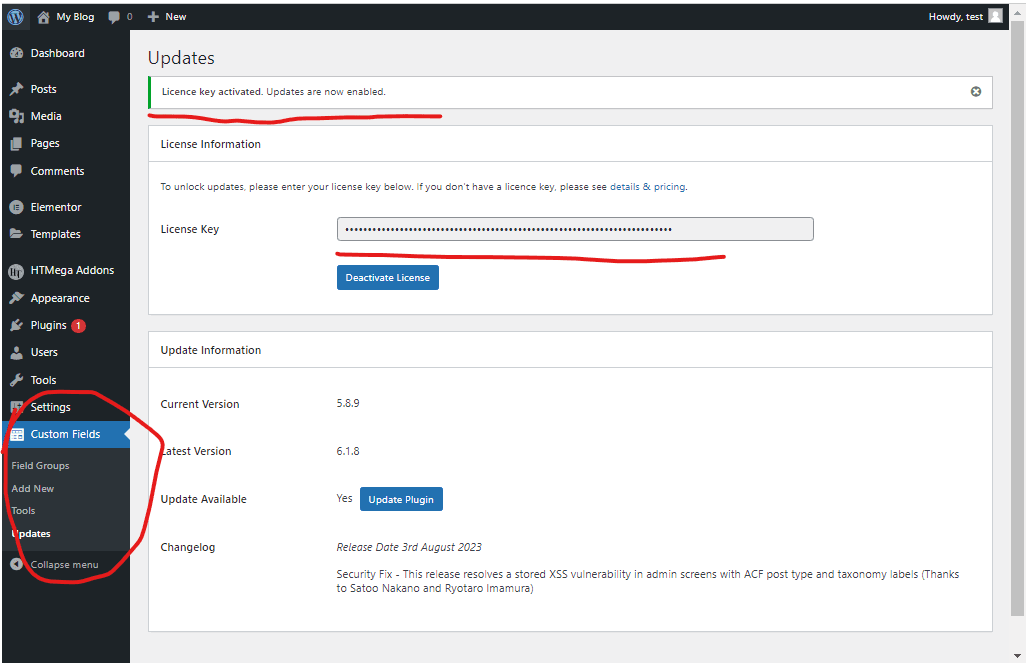Click the Dashboard gauge icon
This screenshot has height=663, width=1026.
click(x=16, y=54)
